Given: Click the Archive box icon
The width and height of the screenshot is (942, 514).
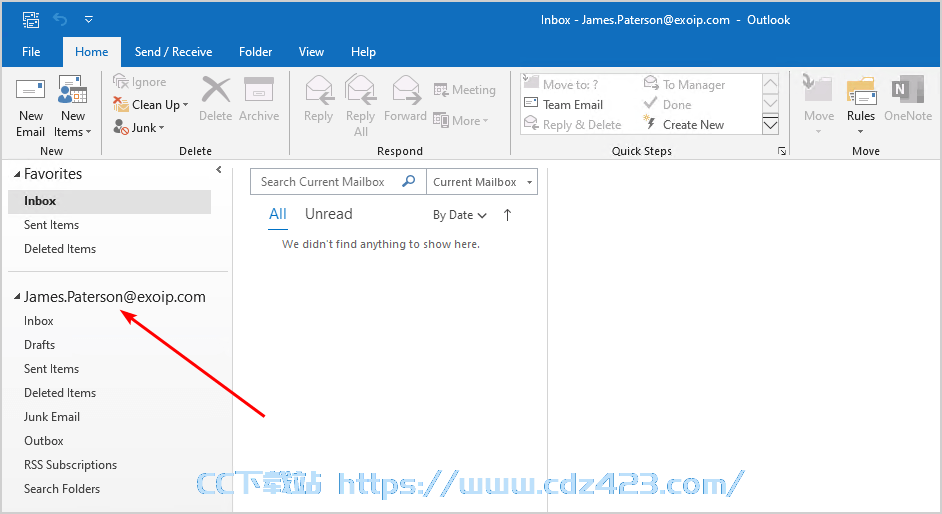Looking at the screenshot, I should [259, 90].
